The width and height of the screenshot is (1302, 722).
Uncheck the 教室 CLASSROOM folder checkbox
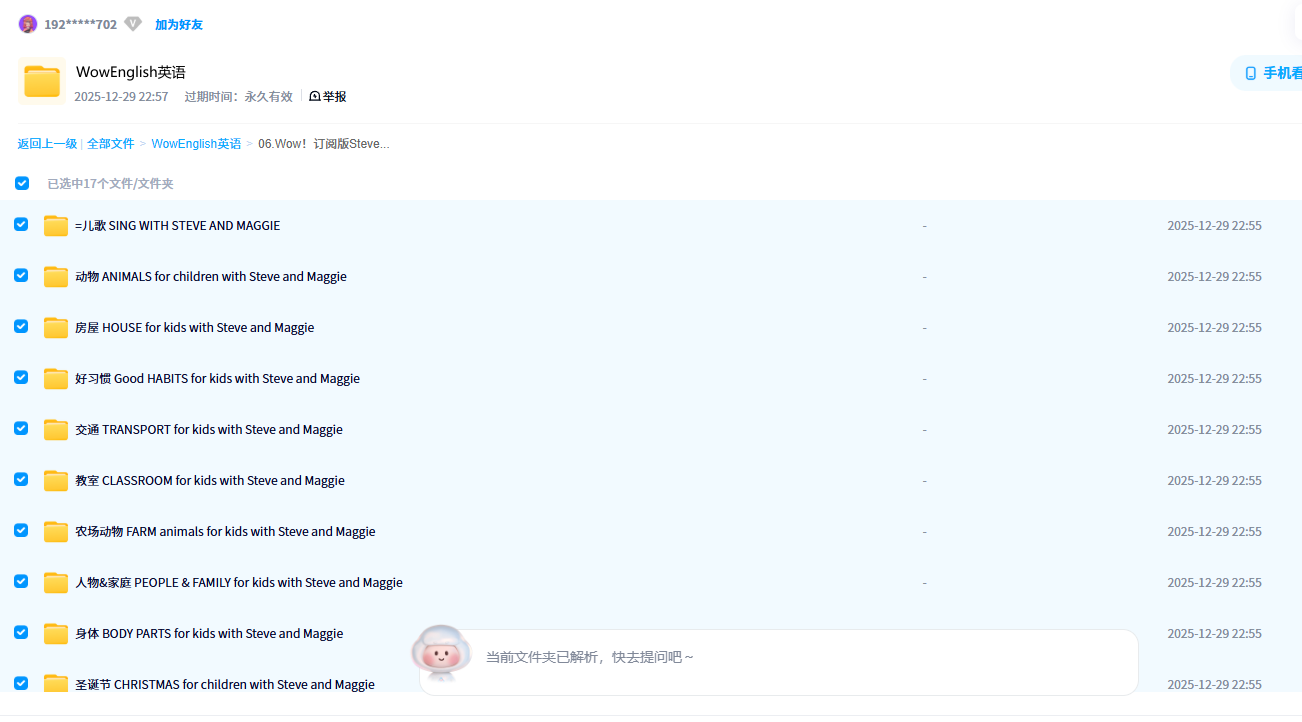[21, 479]
